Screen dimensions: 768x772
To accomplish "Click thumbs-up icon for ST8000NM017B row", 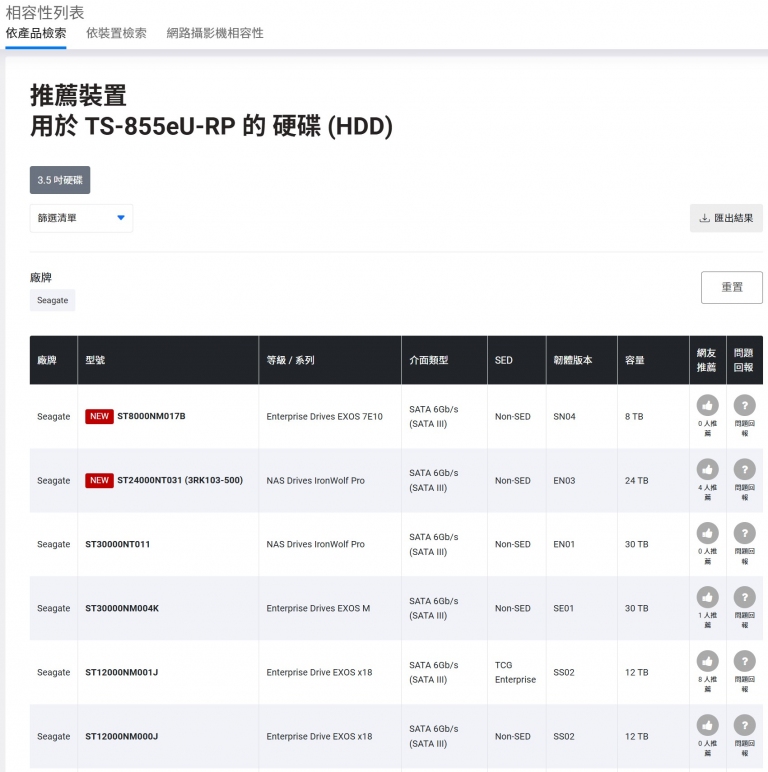I will coord(707,405).
